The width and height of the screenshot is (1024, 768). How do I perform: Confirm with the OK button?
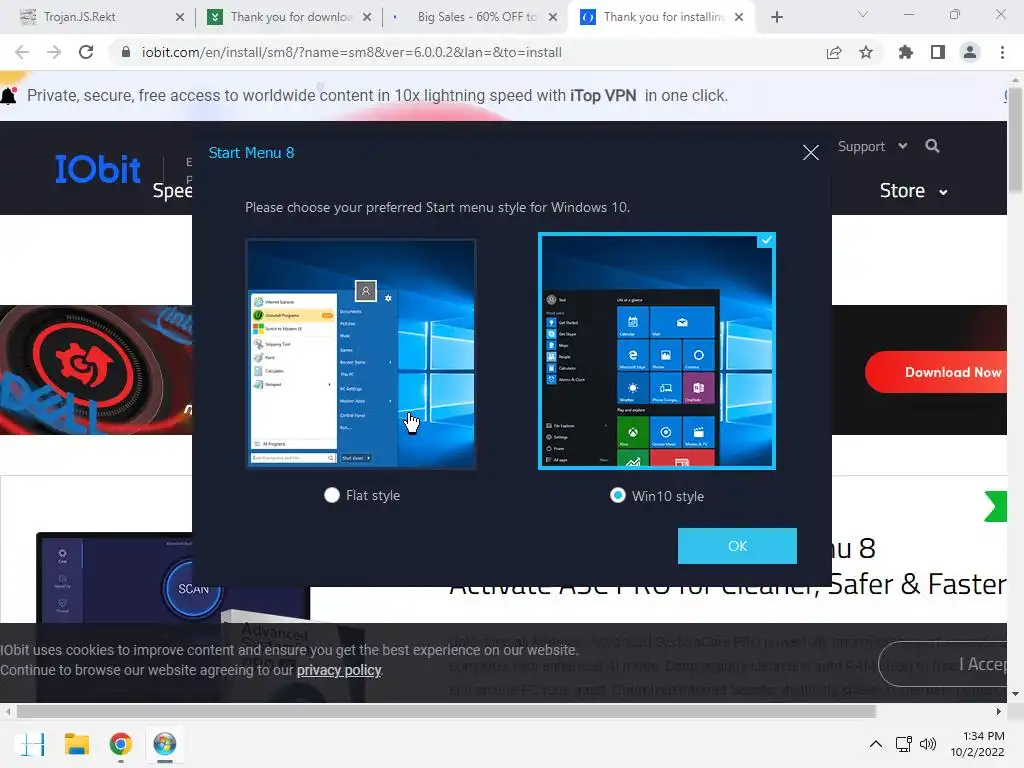(737, 546)
